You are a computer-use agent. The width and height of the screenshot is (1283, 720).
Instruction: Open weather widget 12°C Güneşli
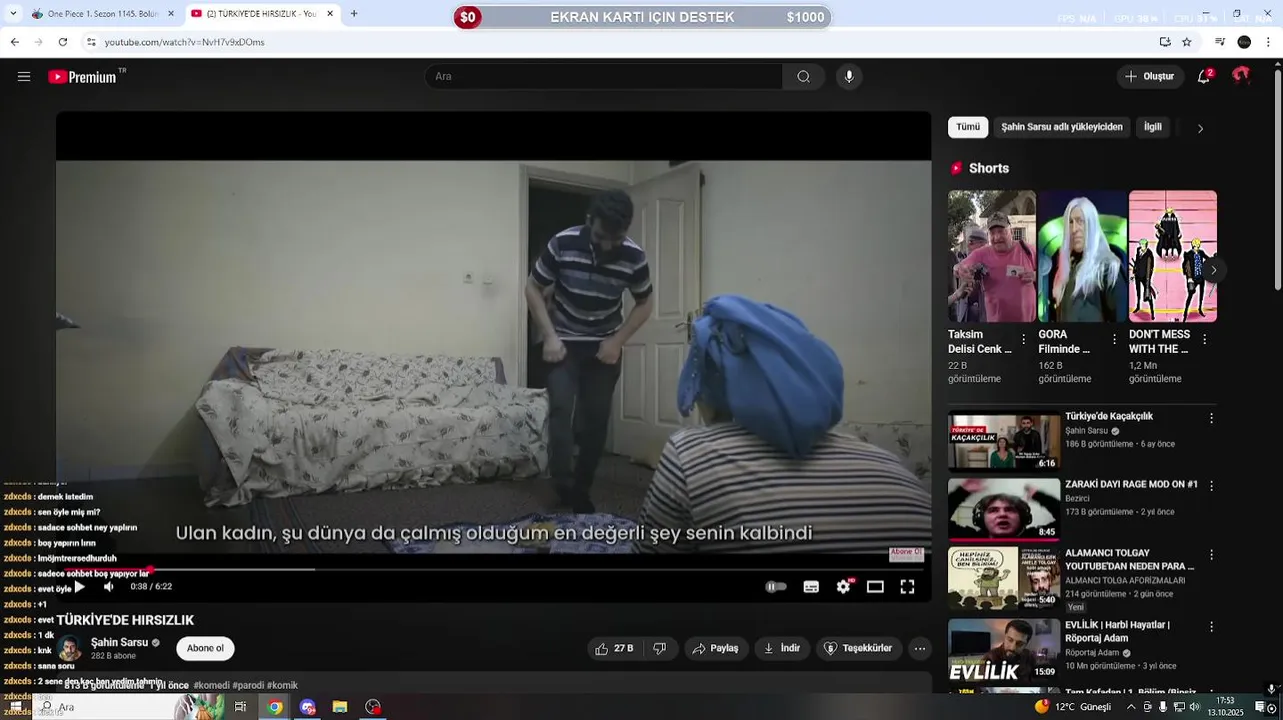point(1073,707)
